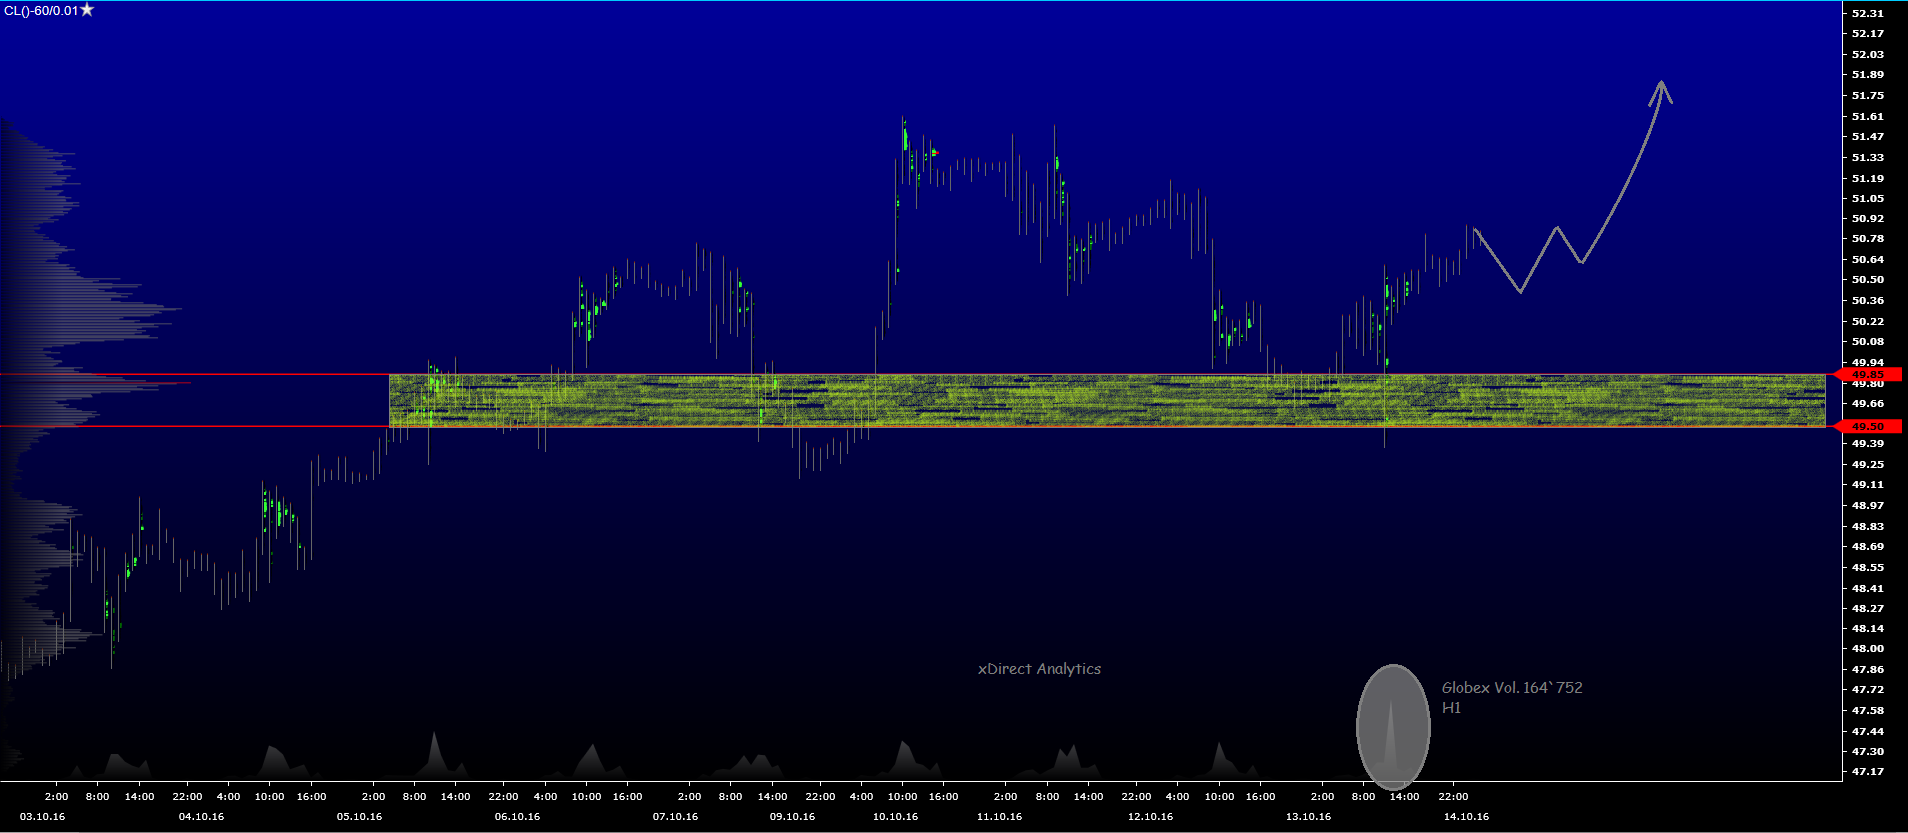Viewport: 1908px width, 833px height.
Task: Click the CL()-60/0.01 symbol label
Action: 41,11
